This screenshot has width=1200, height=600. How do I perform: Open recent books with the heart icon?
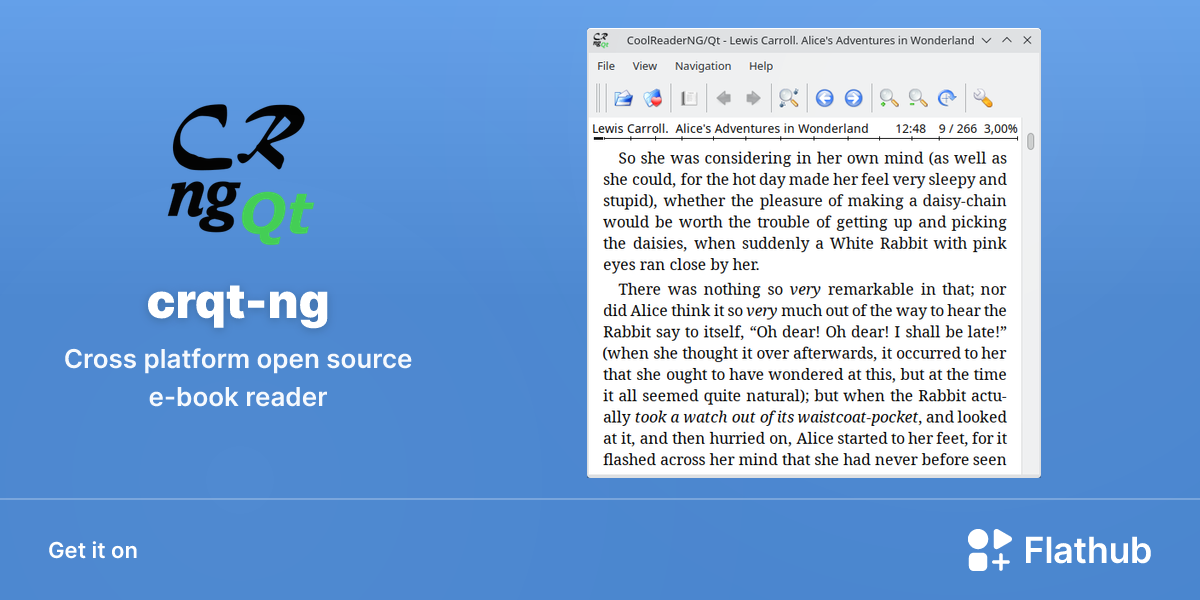click(x=652, y=98)
